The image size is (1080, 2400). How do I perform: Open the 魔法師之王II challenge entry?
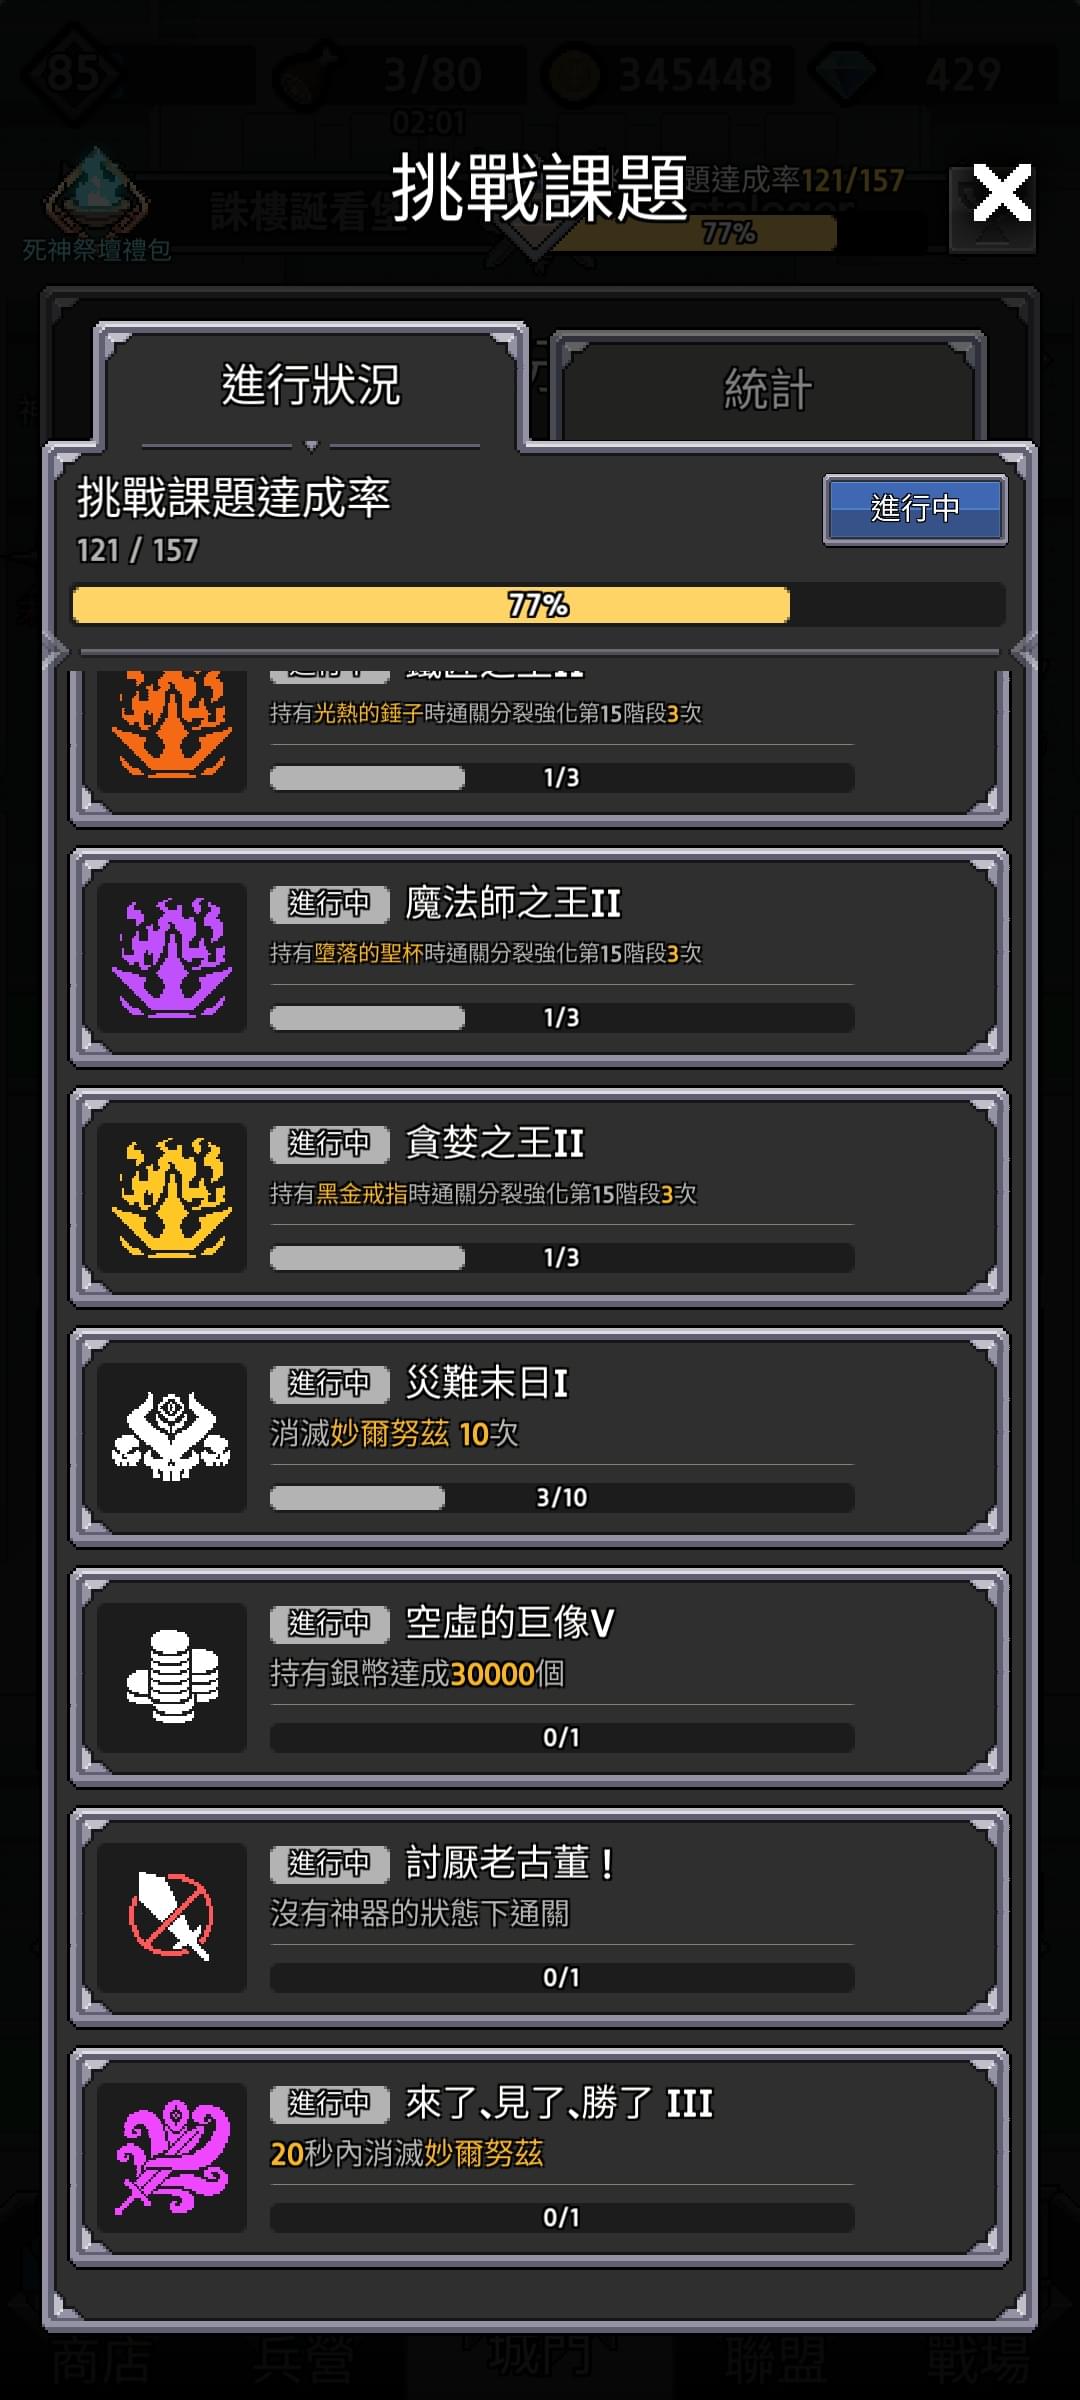539,957
